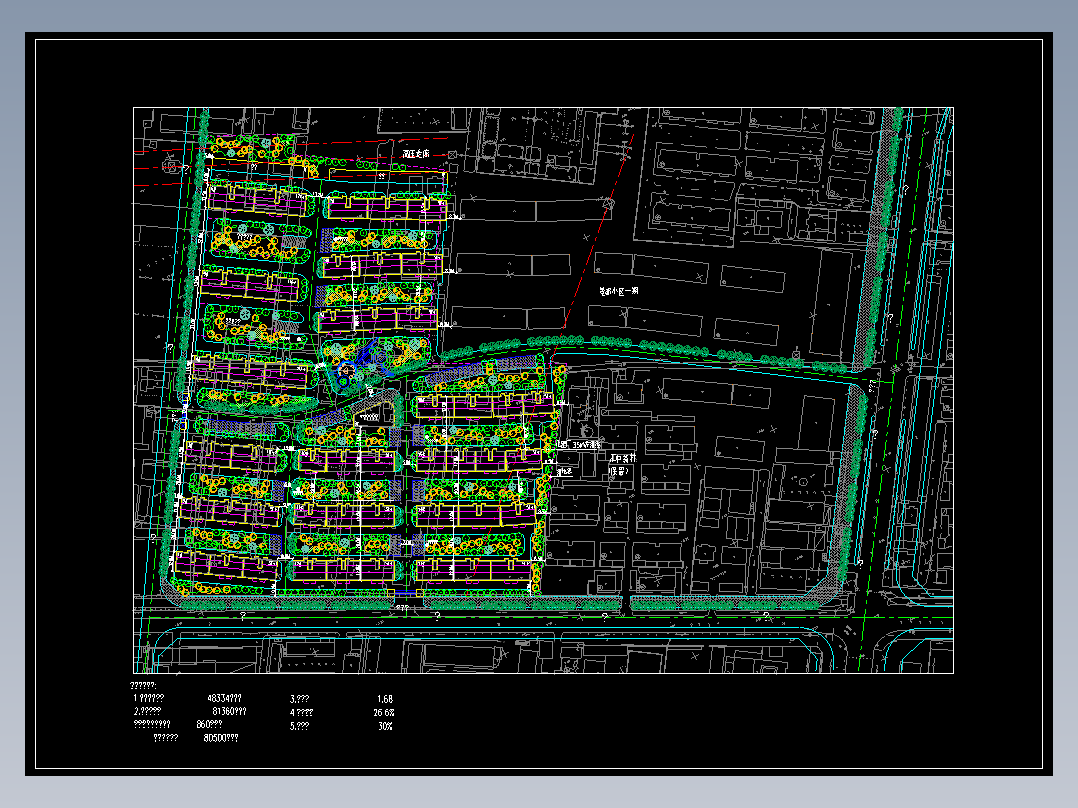Viewport: 1078px width, 808px height.
Task: Click the row label starting with "2."
Action: click(147, 711)
